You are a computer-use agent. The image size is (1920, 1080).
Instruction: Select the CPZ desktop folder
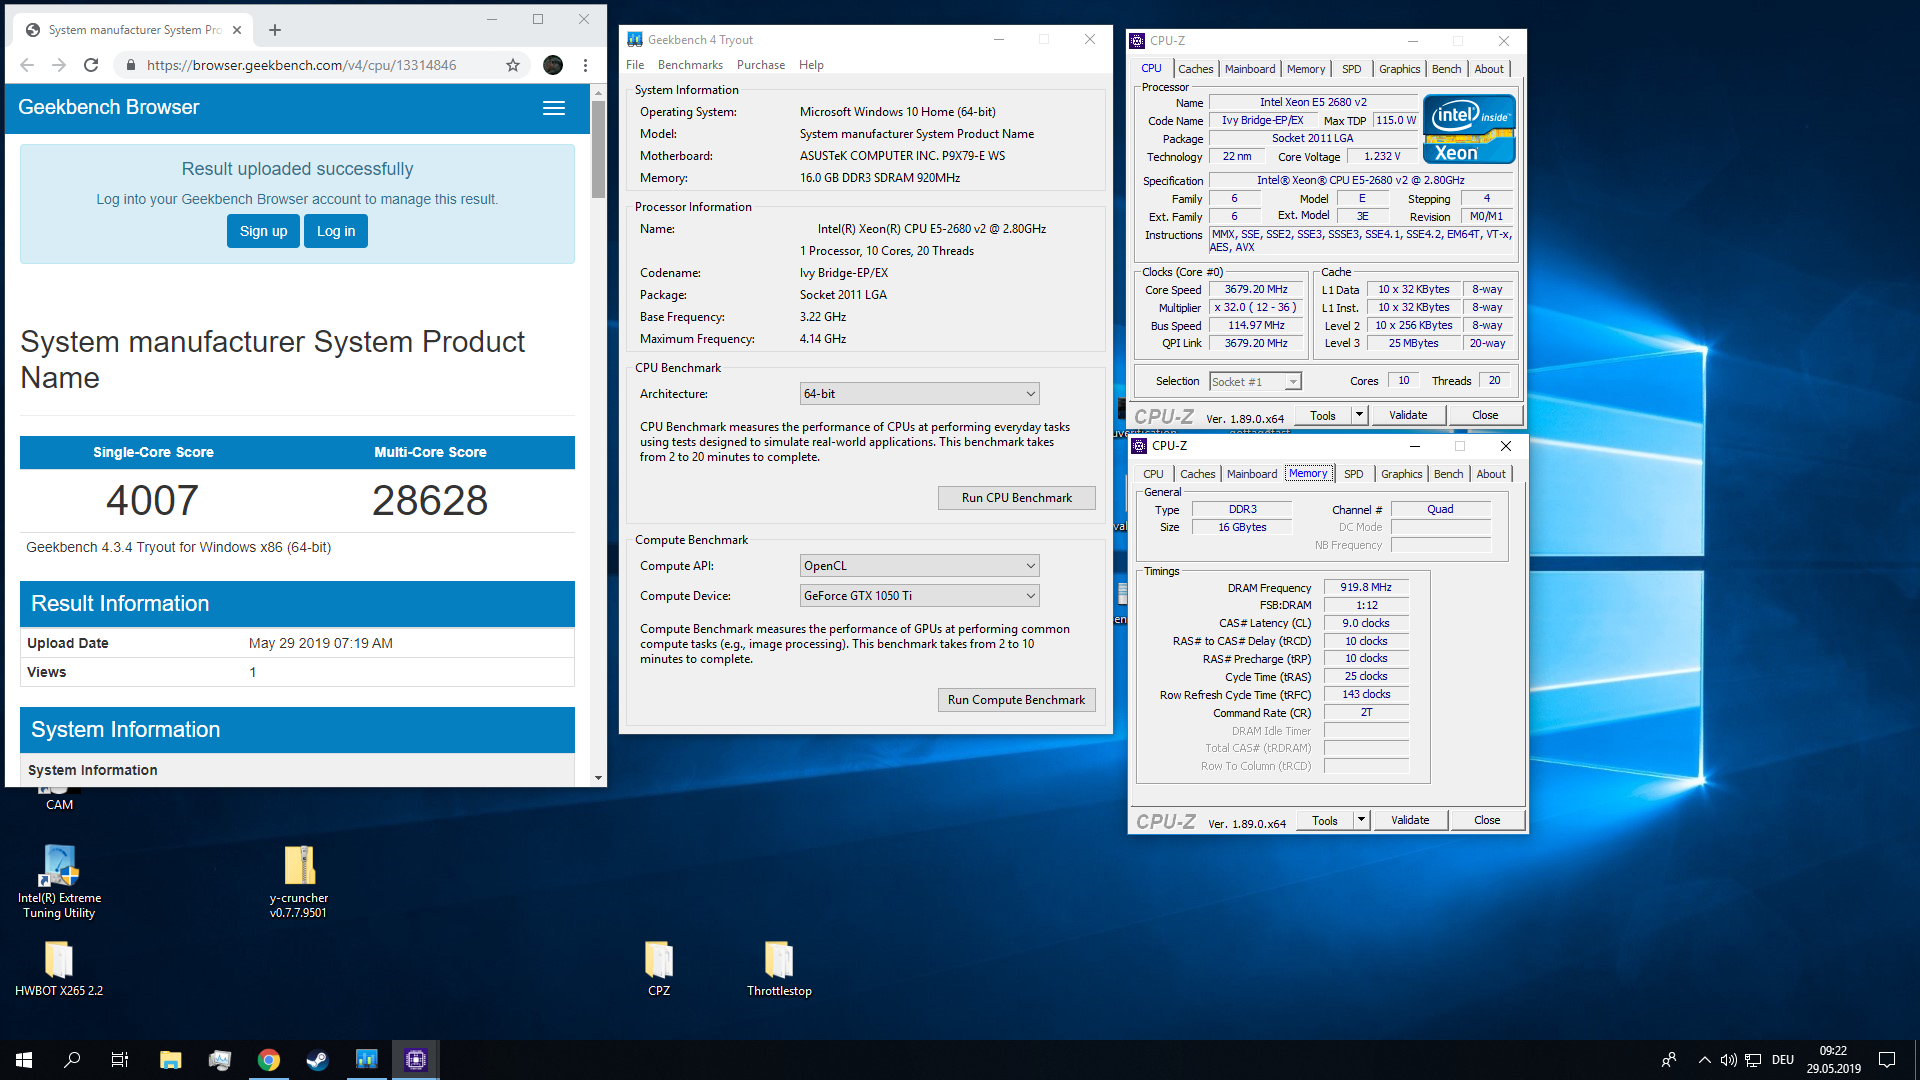(659, 968)
